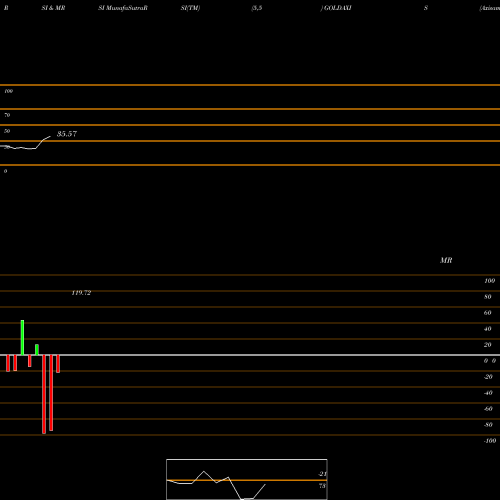The width and height of the screenshot is (500, 500).
Task: Click the 35.57 RSI value label
Action: (67, 134)
